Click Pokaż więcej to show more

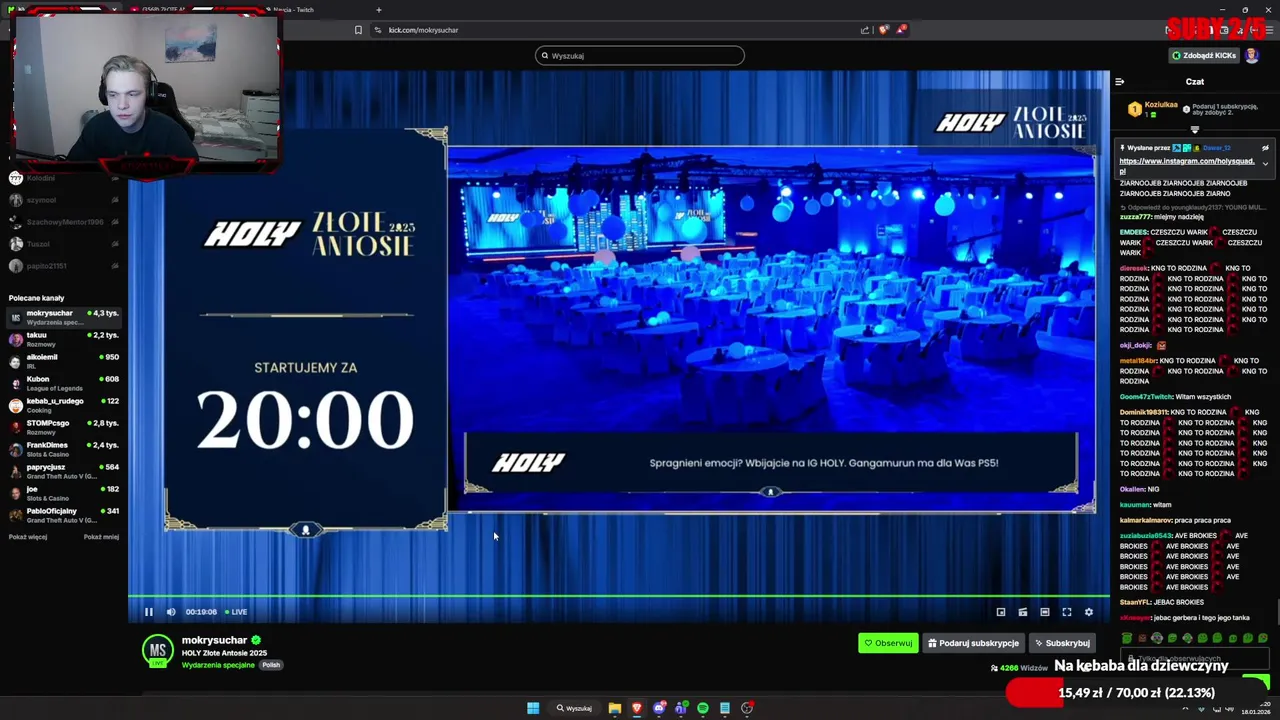tap(28, 537)
